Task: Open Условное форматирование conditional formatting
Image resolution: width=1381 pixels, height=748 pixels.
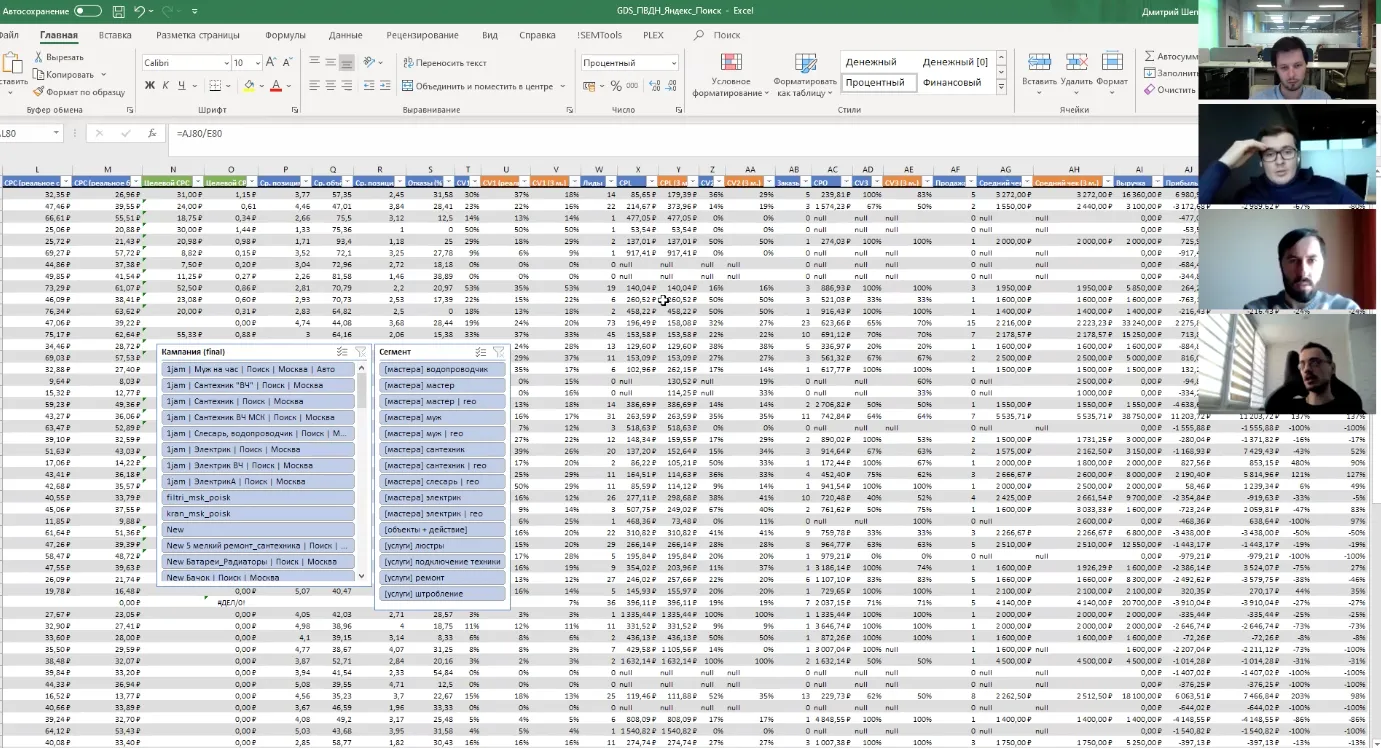Action: point(730,75)
